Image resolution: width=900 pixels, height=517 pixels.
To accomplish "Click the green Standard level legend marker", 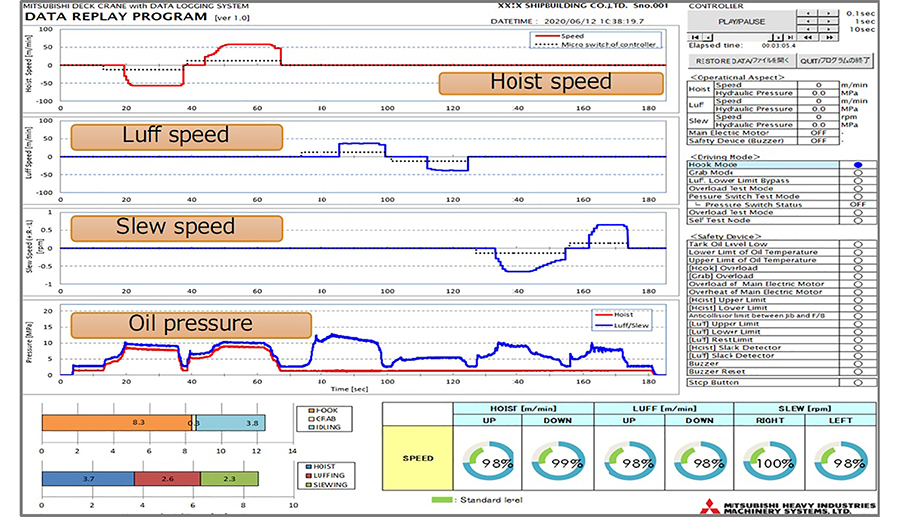I will (x=442, y=500).
